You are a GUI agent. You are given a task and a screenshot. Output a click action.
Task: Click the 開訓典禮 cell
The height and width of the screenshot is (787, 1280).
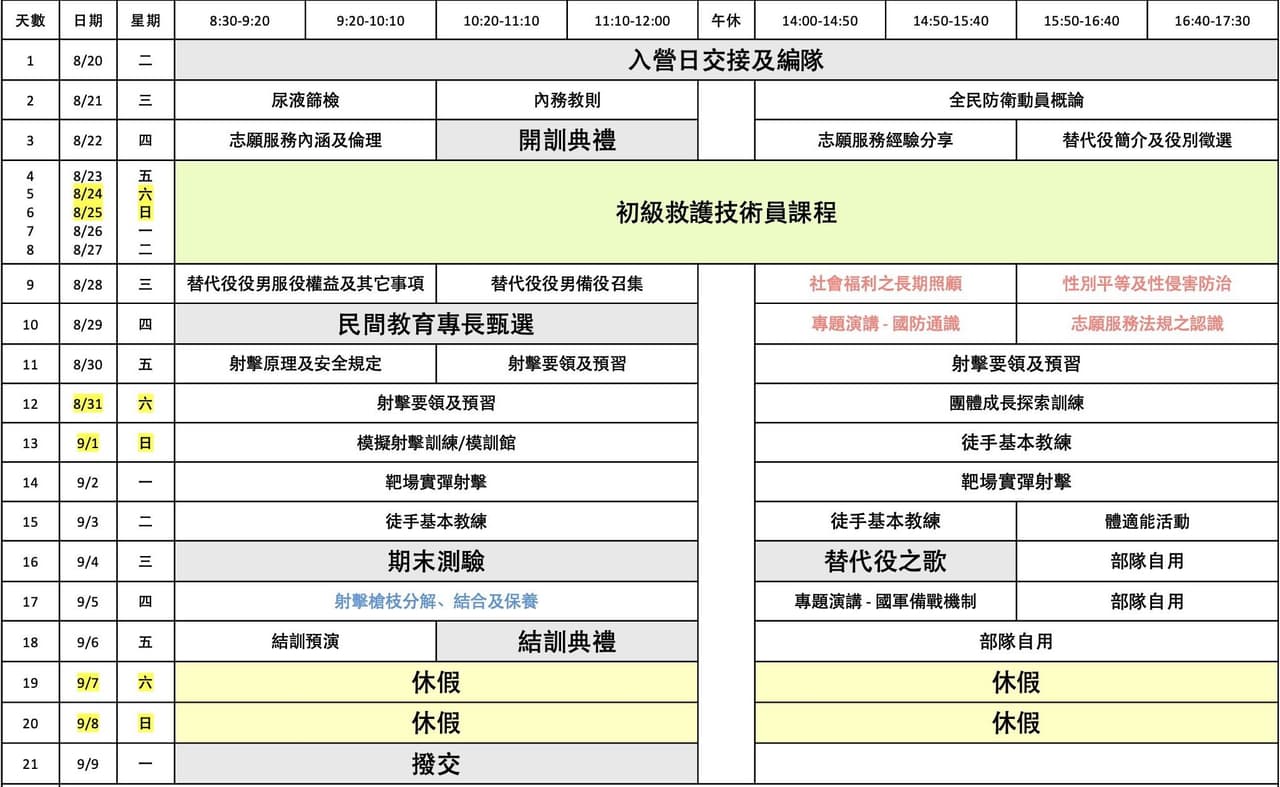point(567,140)
